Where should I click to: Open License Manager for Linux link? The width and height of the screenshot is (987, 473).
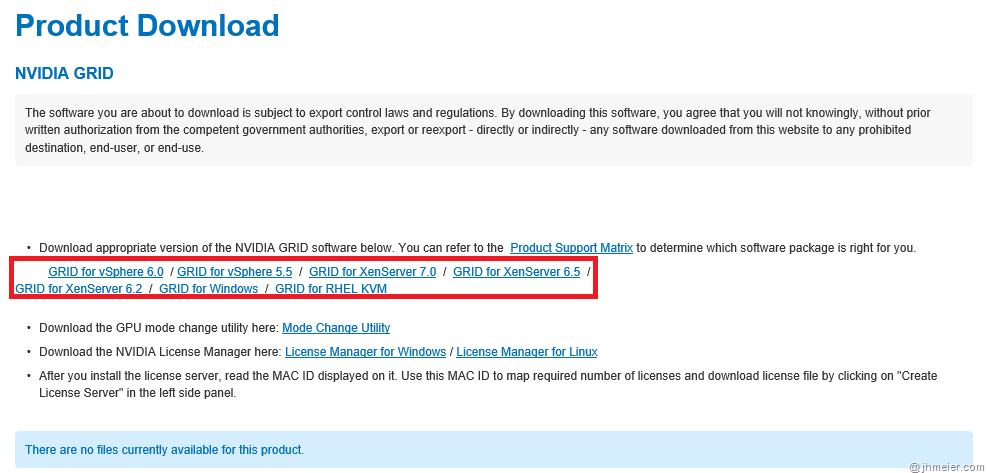click(527, 352)
